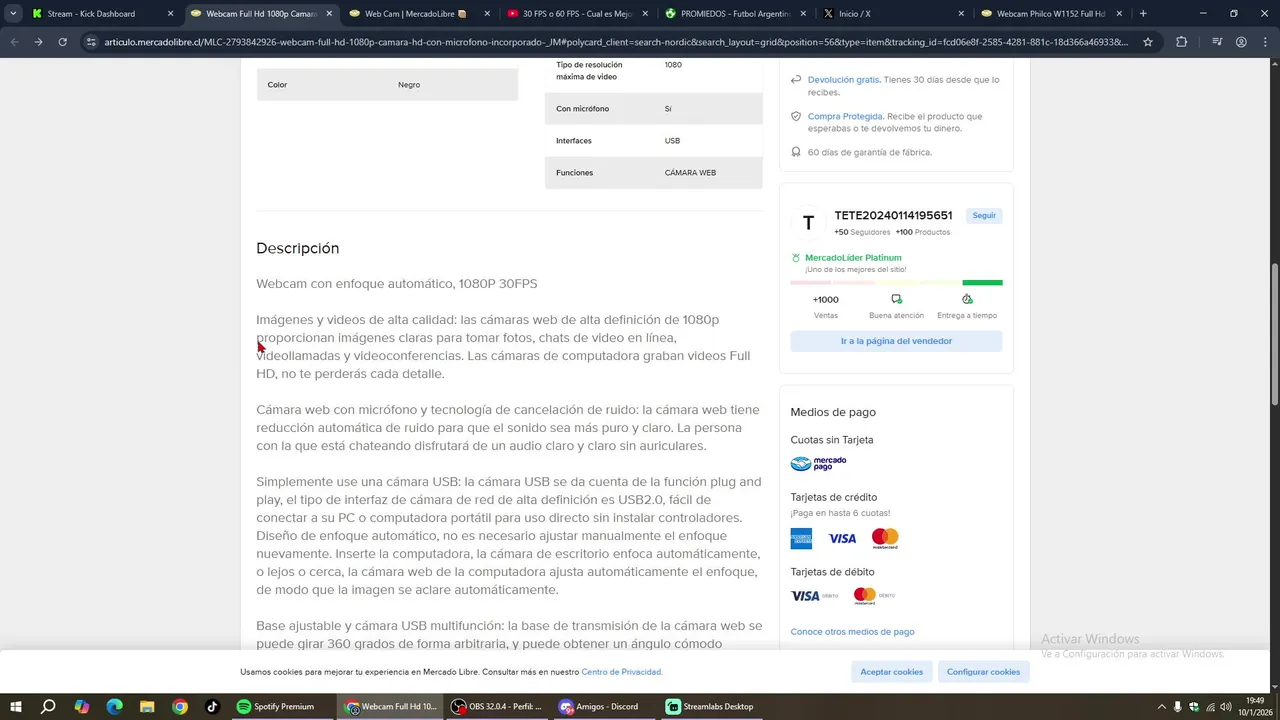Click the Entrega a tiempo clock icon
This screenshot has width=1280, height=720.
click(x=967, y=299)
